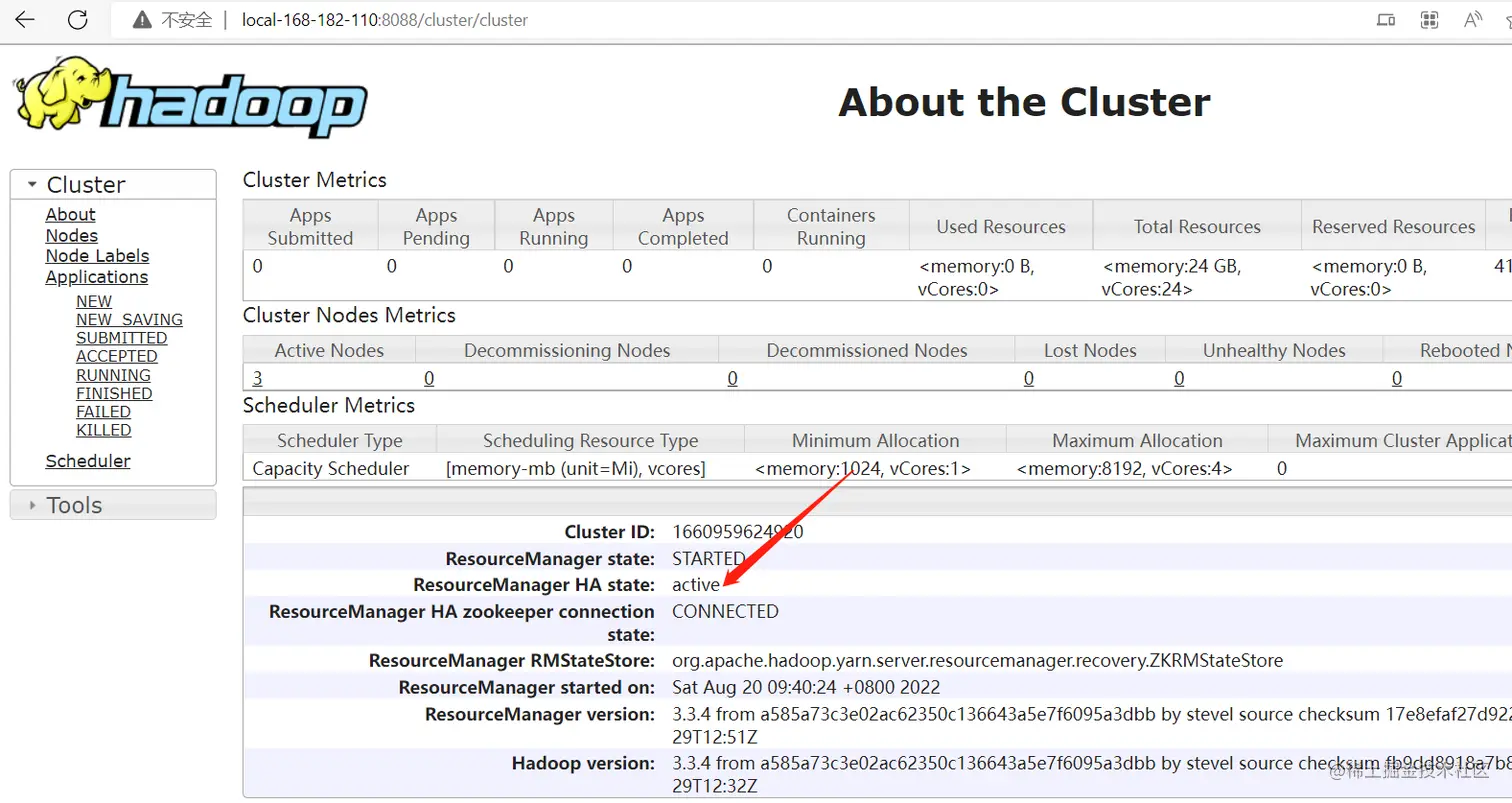Click the Cluster ID value
Viewport: 1512px width, 803px height.
point(738,532)
